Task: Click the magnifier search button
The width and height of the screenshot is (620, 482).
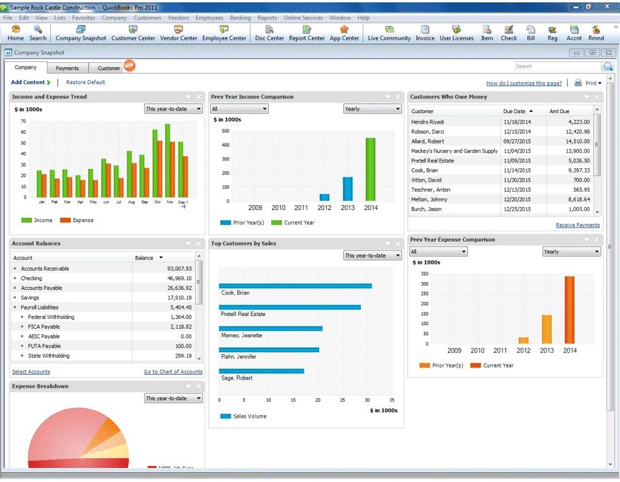Action: tap(608, 66)
